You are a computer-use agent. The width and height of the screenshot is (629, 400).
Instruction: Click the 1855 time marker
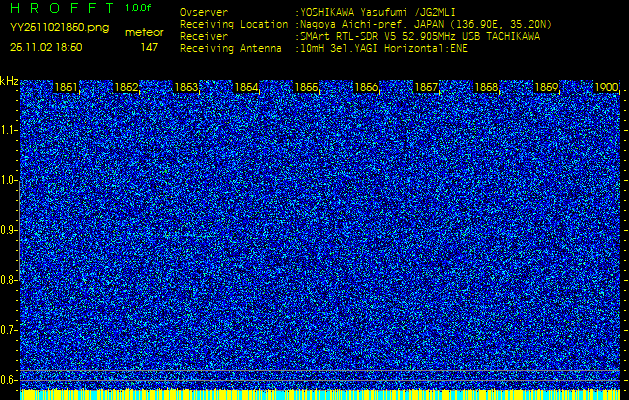306,87
